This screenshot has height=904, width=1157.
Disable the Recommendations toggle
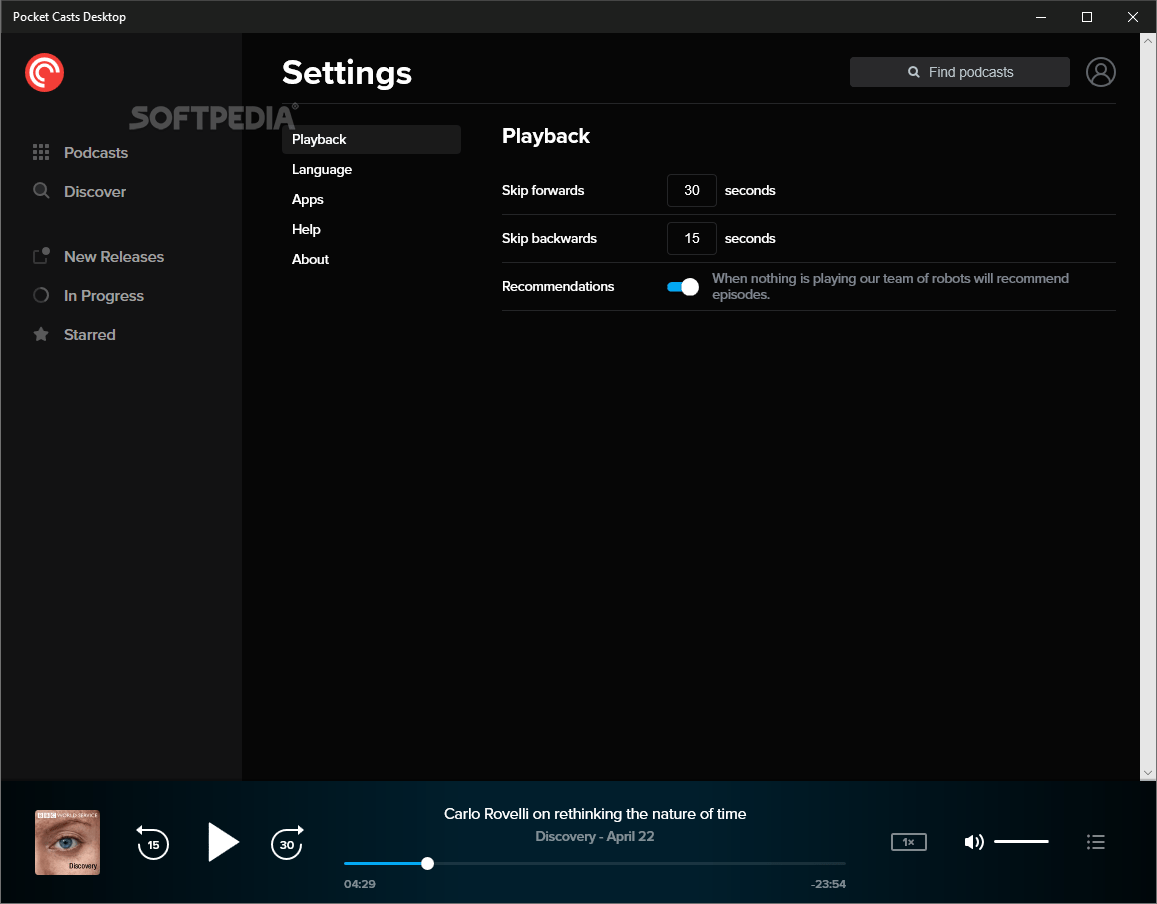[683, 287]
